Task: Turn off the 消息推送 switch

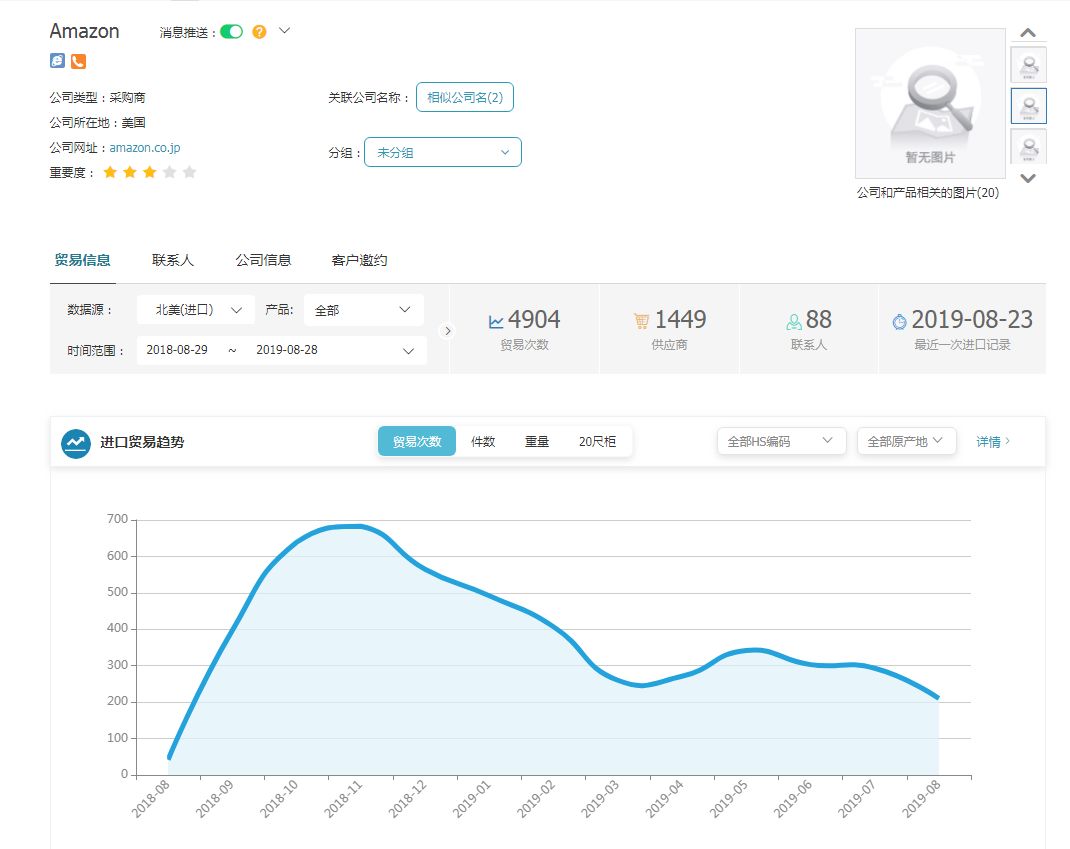Action: coord(230,31)
